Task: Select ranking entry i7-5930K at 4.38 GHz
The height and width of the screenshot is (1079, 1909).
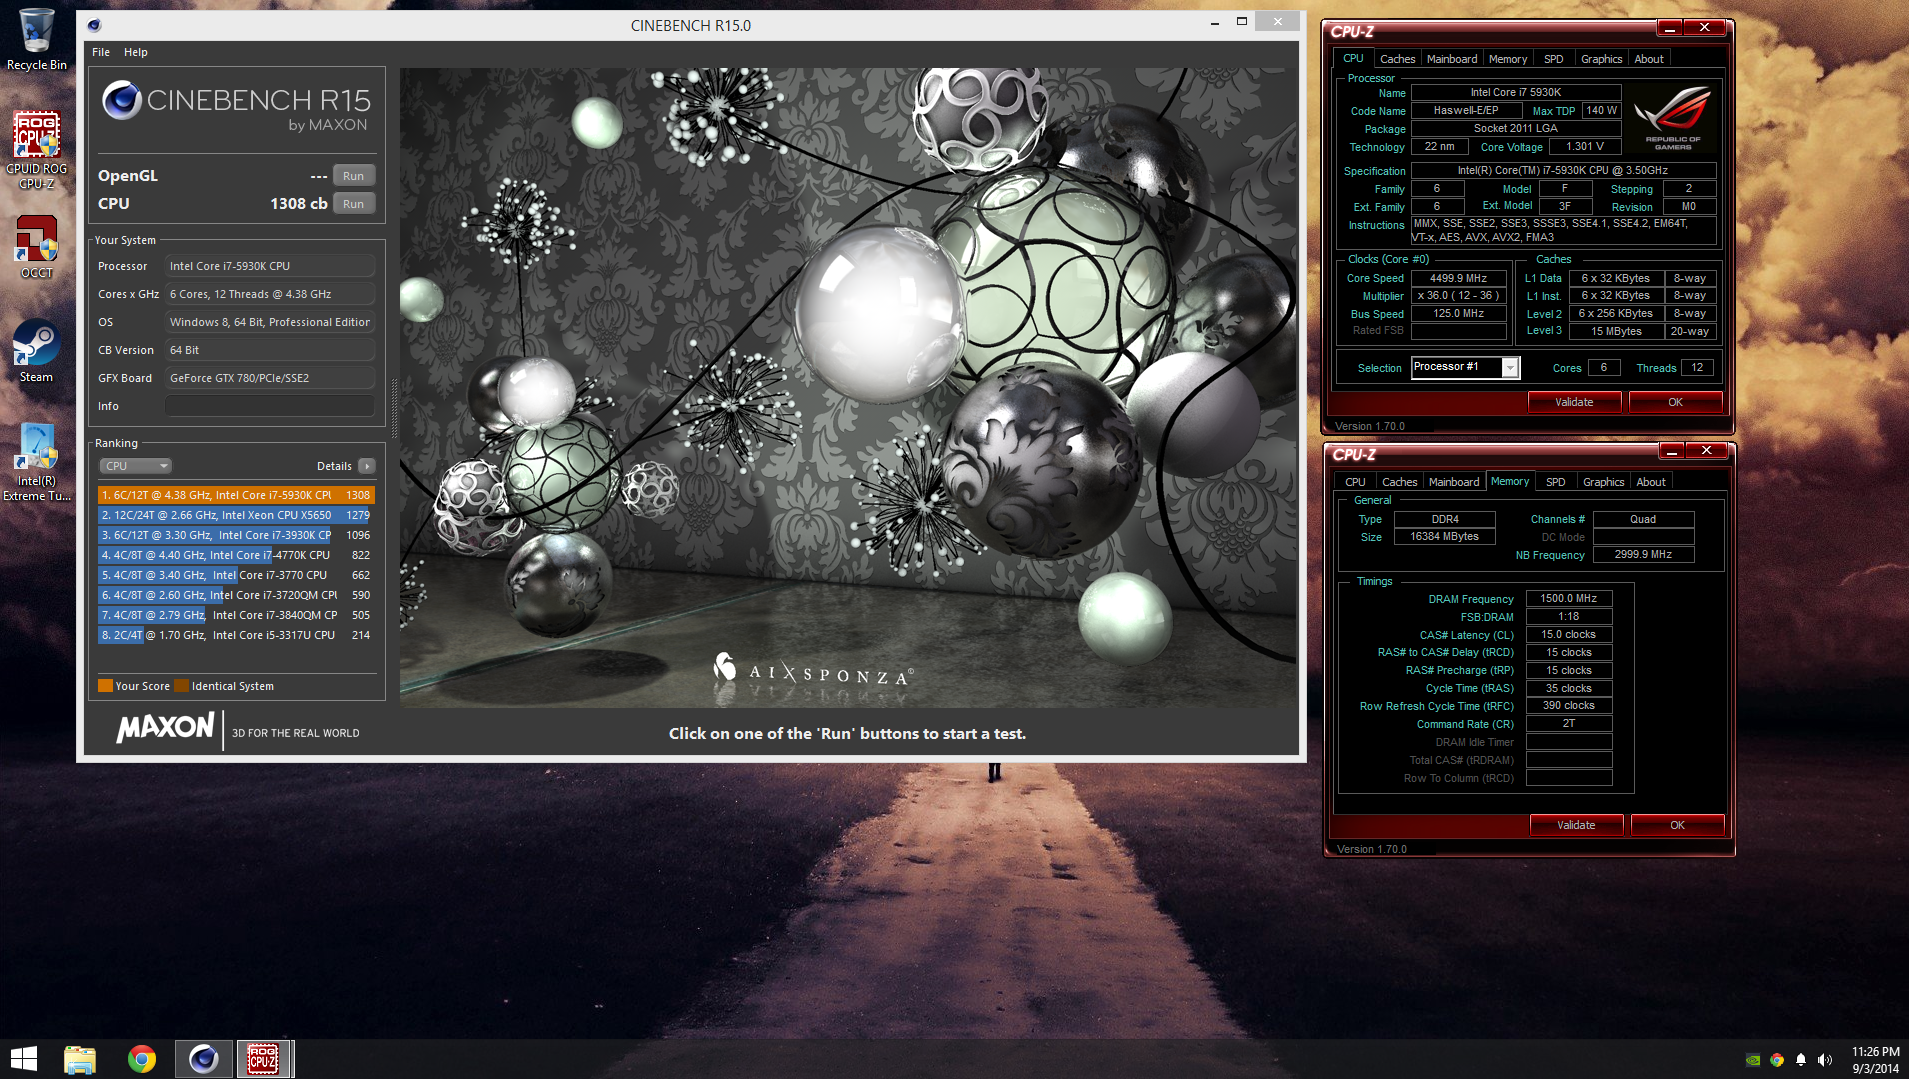Action: coord(236,495)
